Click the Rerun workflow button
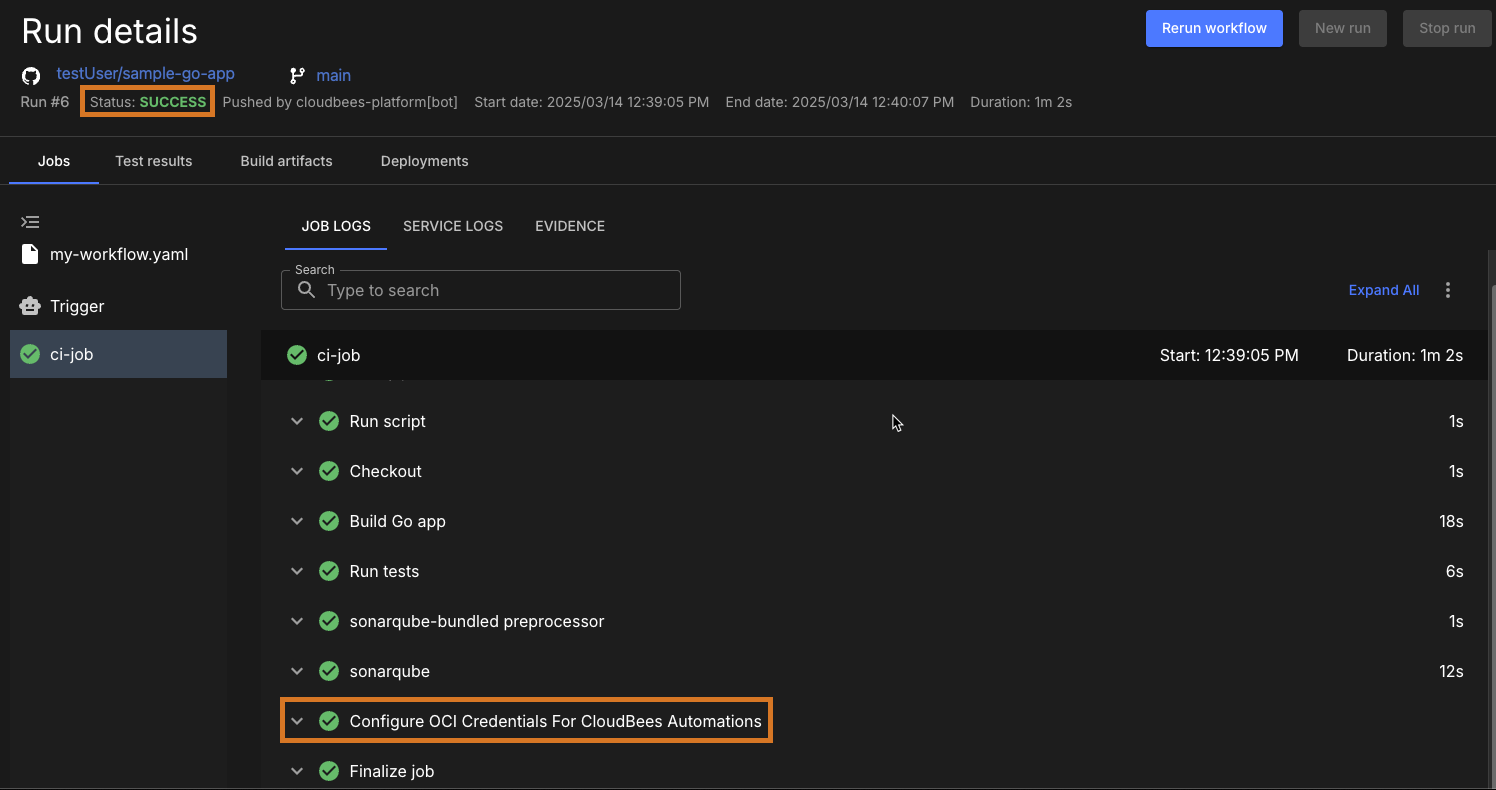The image size is (1496, 790). 1214,28
